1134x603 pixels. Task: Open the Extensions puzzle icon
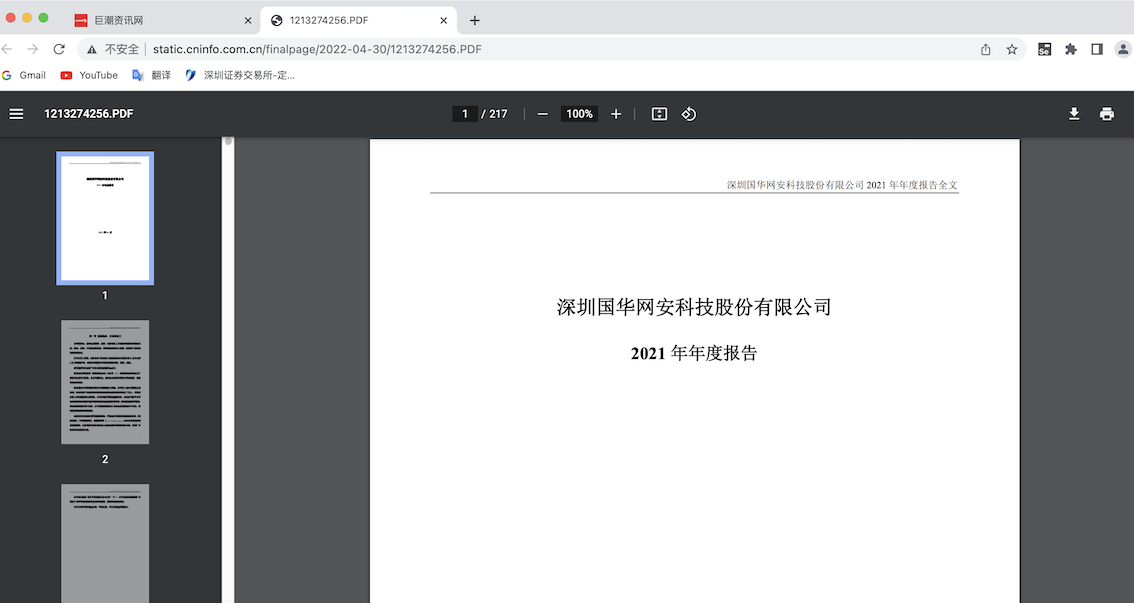click(x=1071, y=49)
